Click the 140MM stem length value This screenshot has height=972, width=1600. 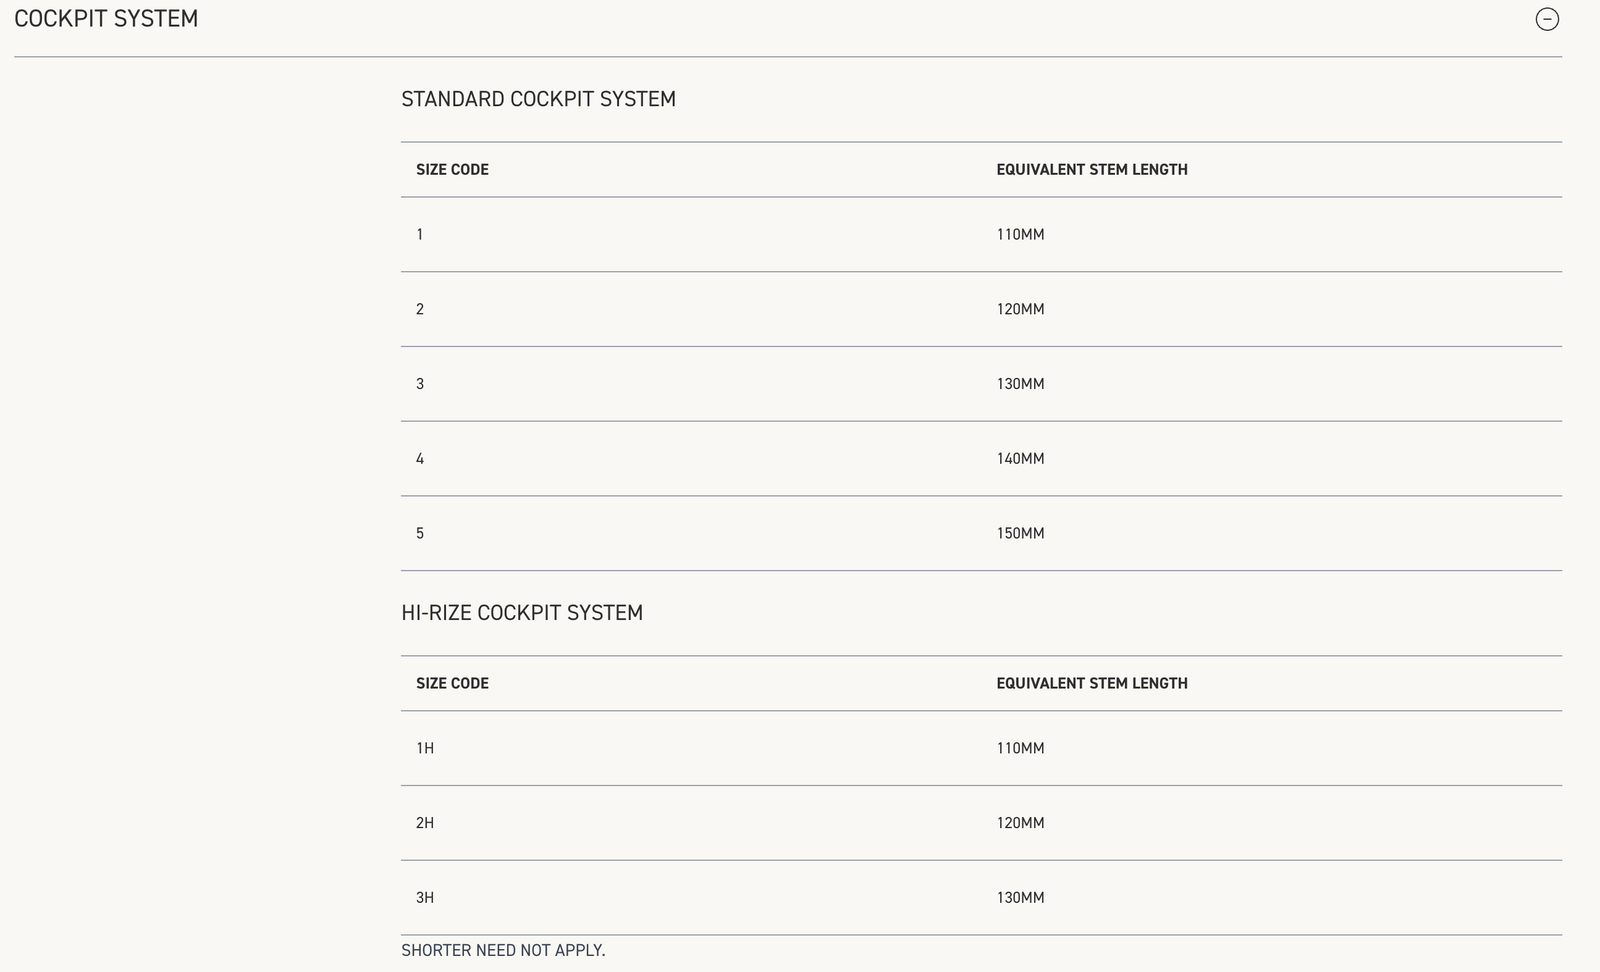(x=1020, y=459)
